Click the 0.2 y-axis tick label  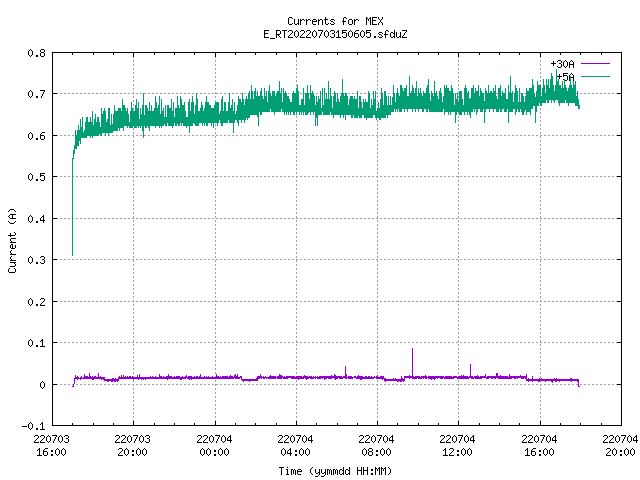click(36, 302)
